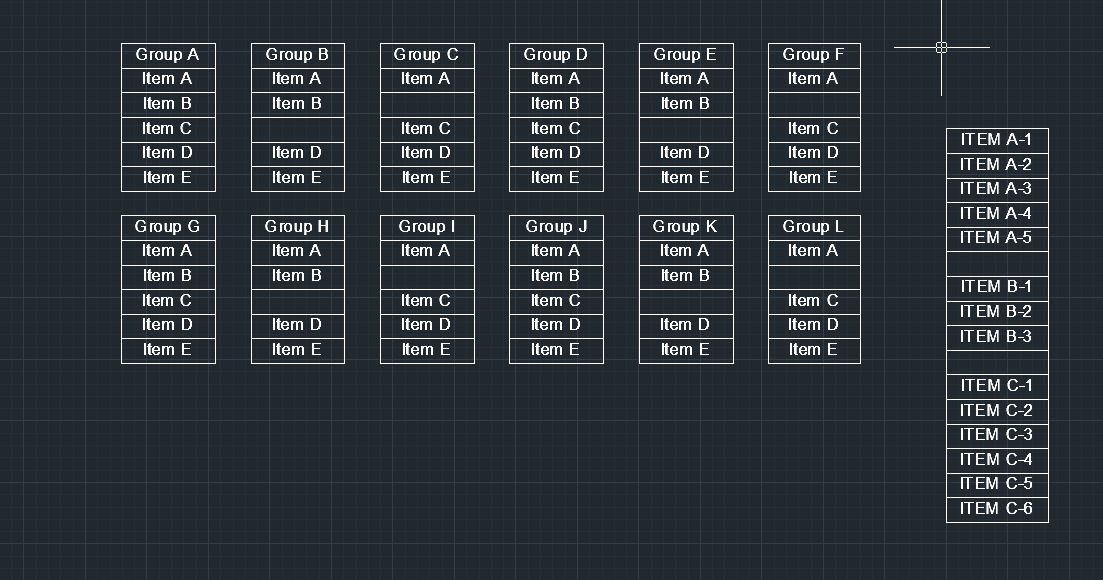Select the Group A header cell

(x=168, y=56)
